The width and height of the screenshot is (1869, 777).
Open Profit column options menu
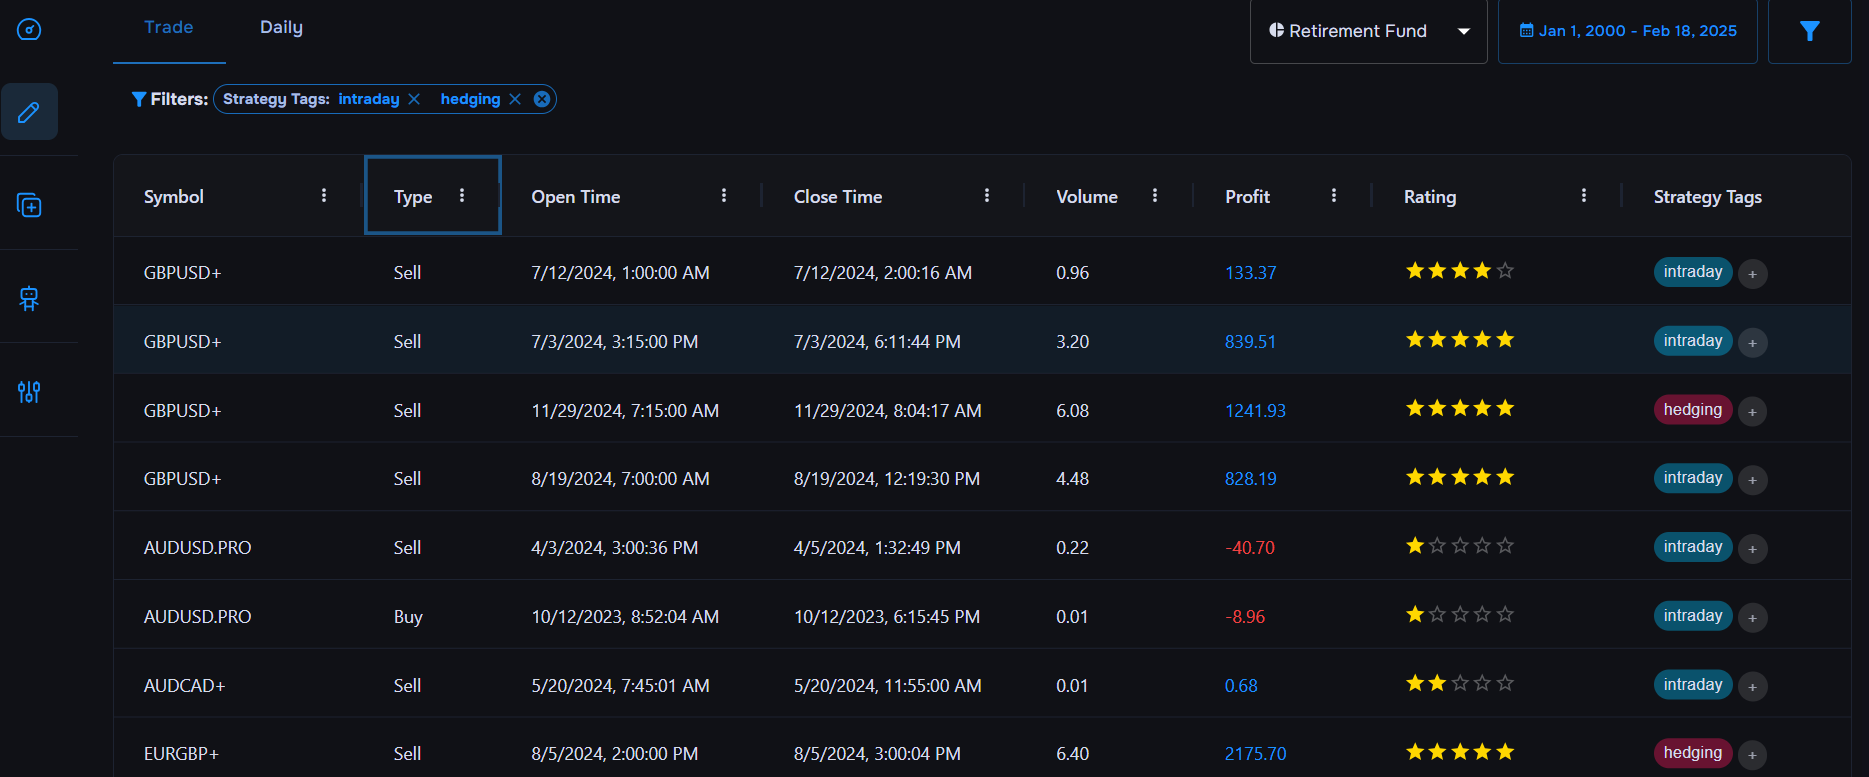click(x=1334, y=196)
